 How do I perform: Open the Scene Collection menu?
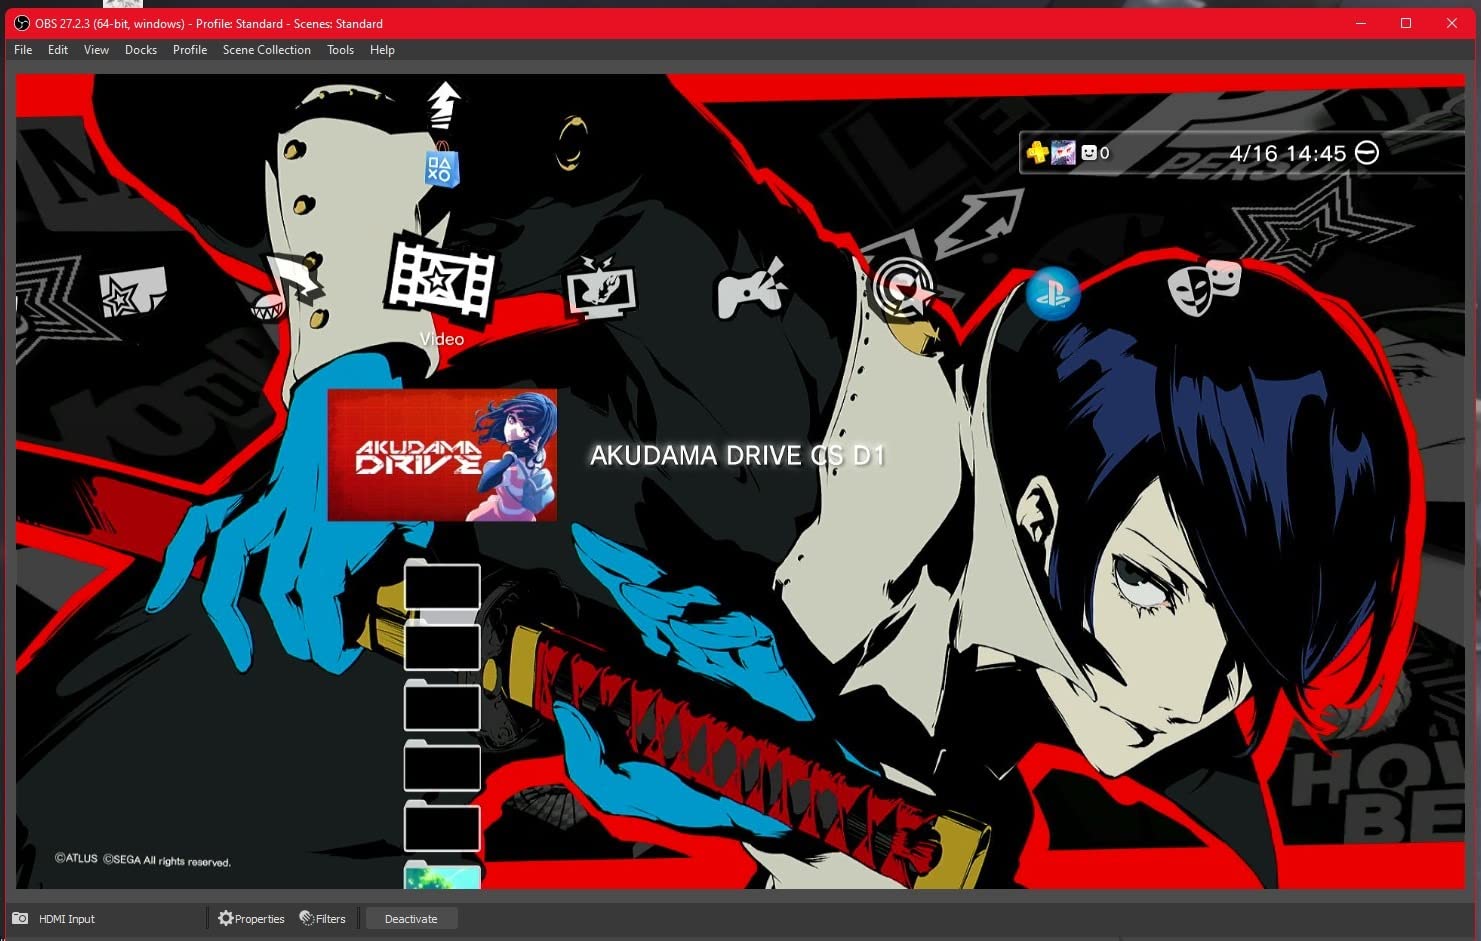pos(267,50)
